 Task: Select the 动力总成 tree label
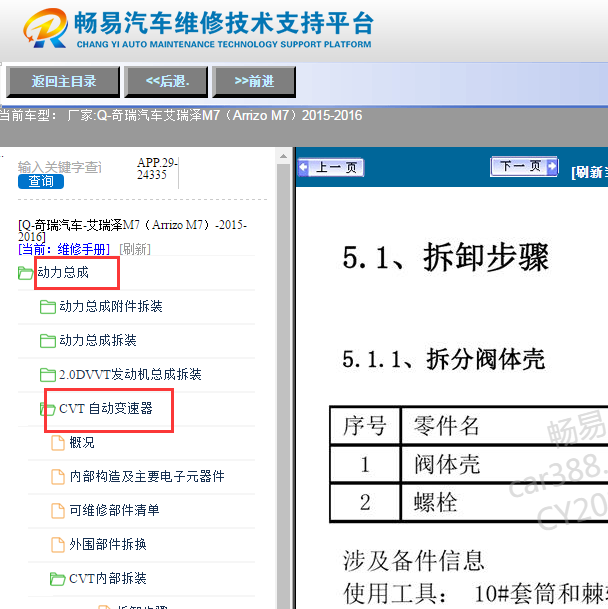[63, 273]
